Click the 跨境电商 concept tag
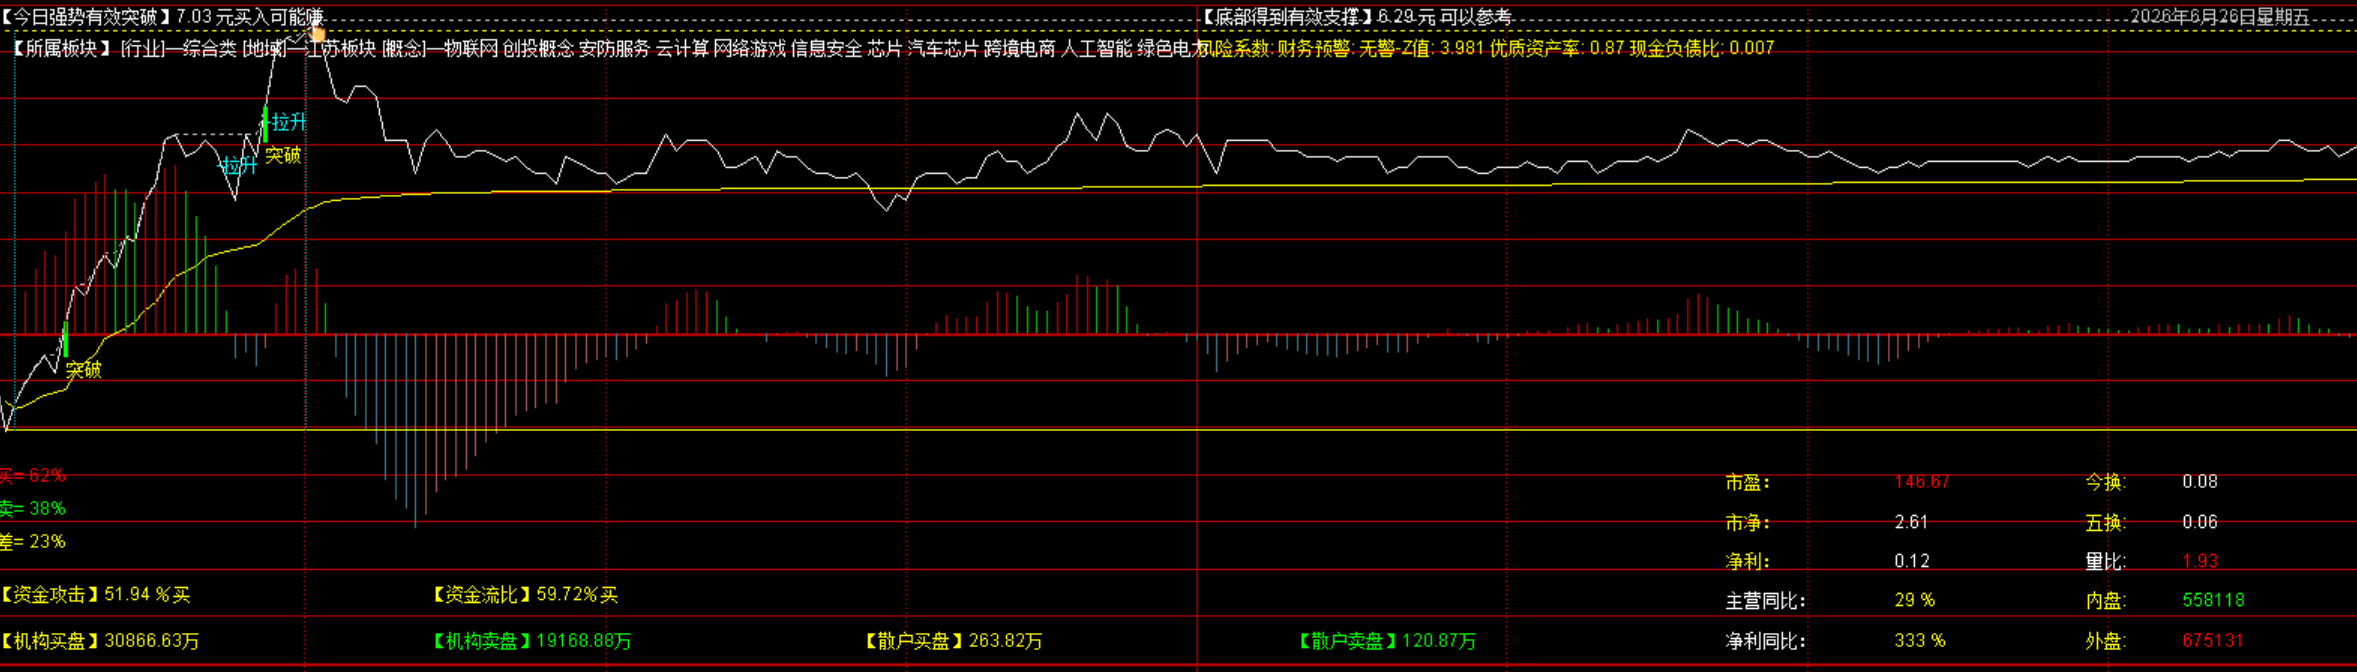This screenshot has height=672, width=2357. 1020,48
